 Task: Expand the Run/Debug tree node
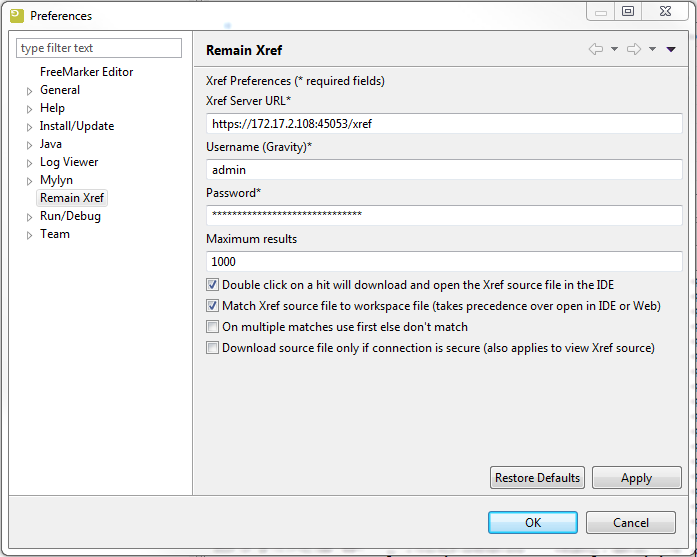click(x=29, y=217)
